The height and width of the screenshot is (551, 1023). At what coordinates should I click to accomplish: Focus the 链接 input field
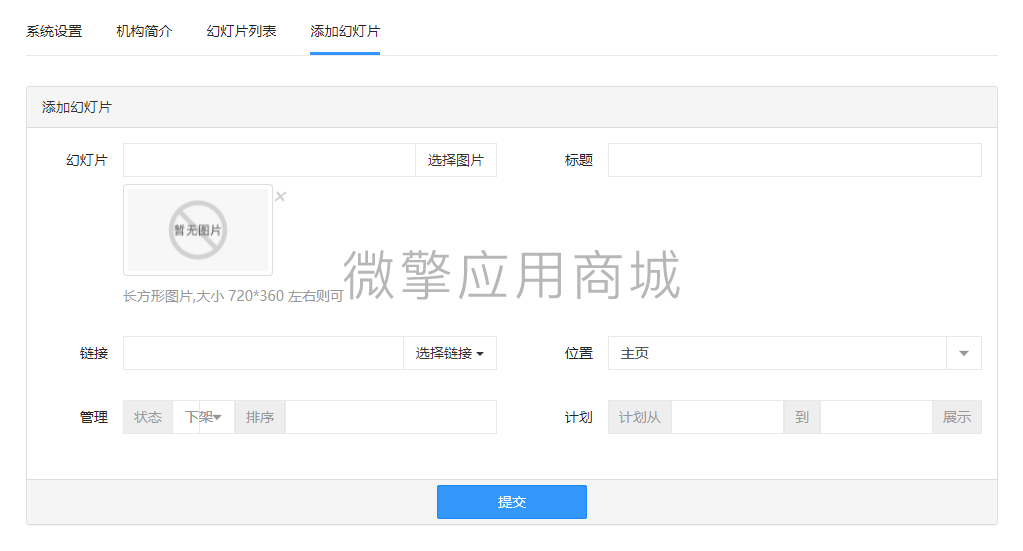coord(264,353)
